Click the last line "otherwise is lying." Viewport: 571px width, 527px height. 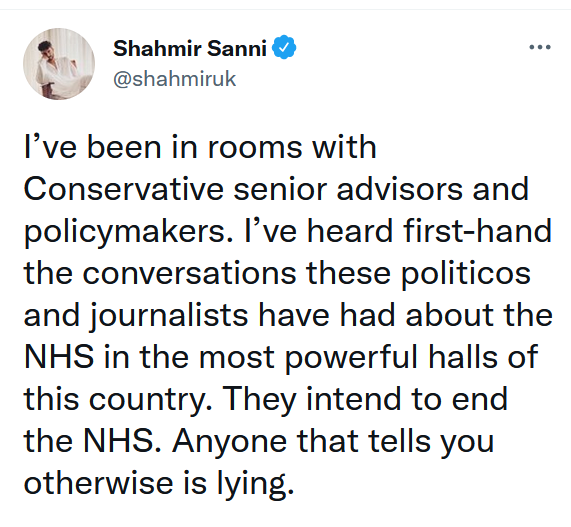click(x=159, y=484)
